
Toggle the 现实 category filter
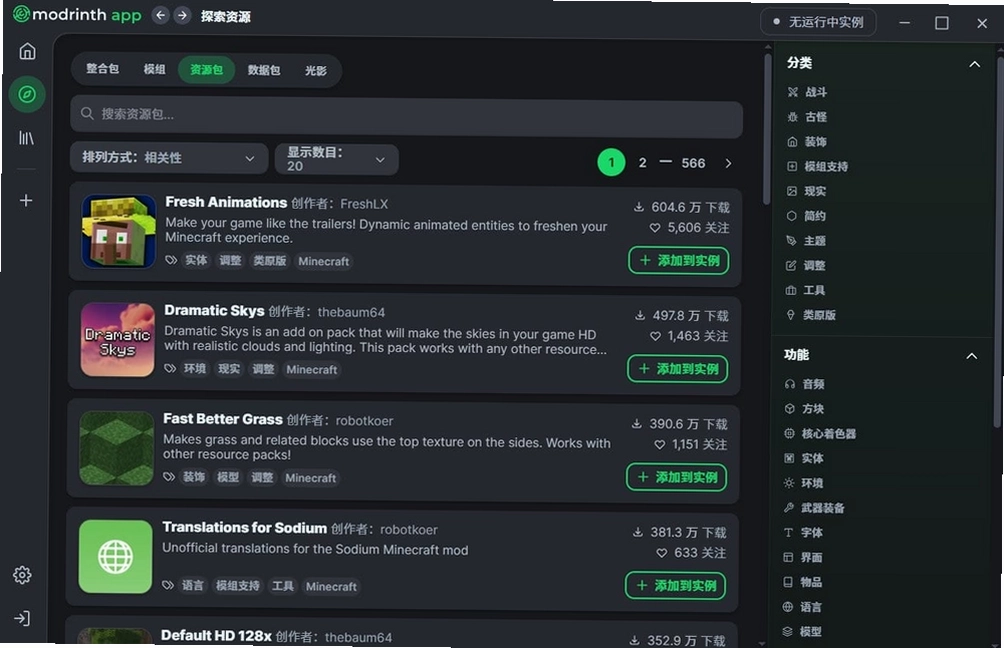coord(807,191)
